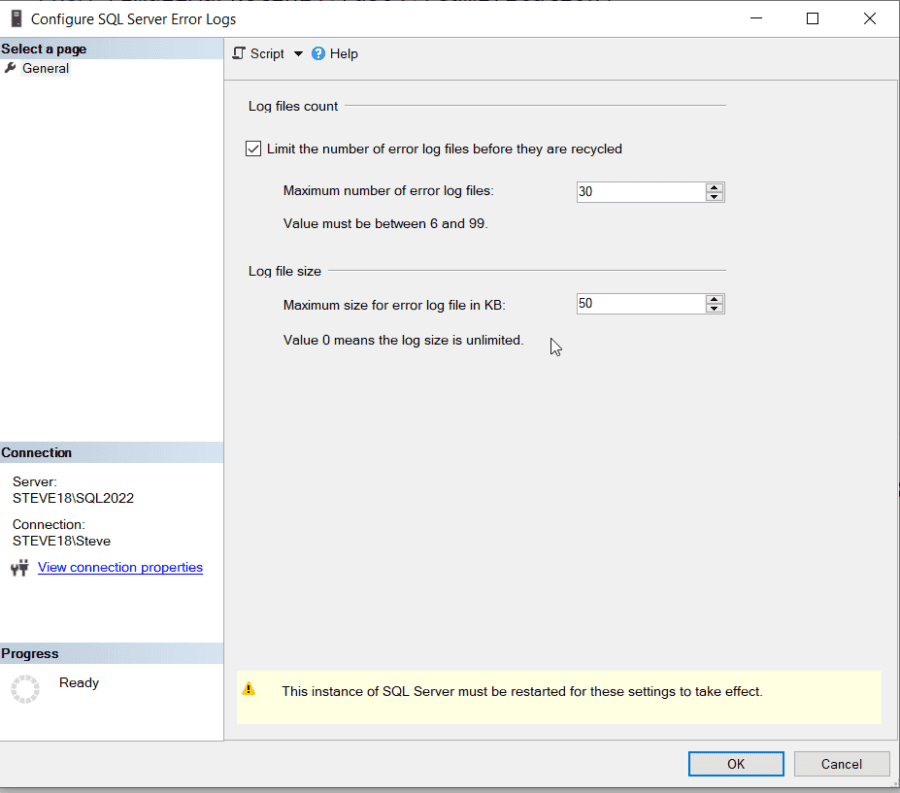Click the blue Help question mark icon
900x793 pixels.
(320, 53)
